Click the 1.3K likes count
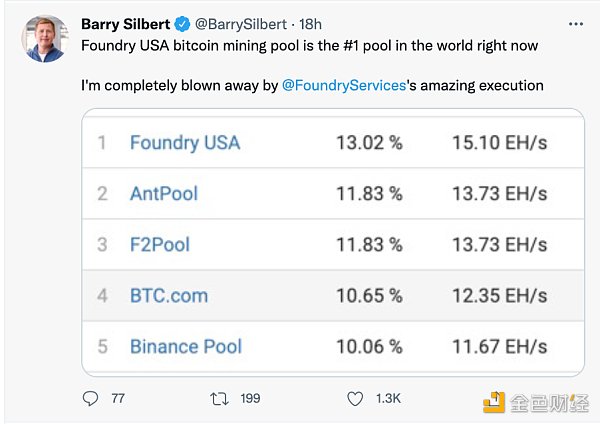 click(388, 399)
